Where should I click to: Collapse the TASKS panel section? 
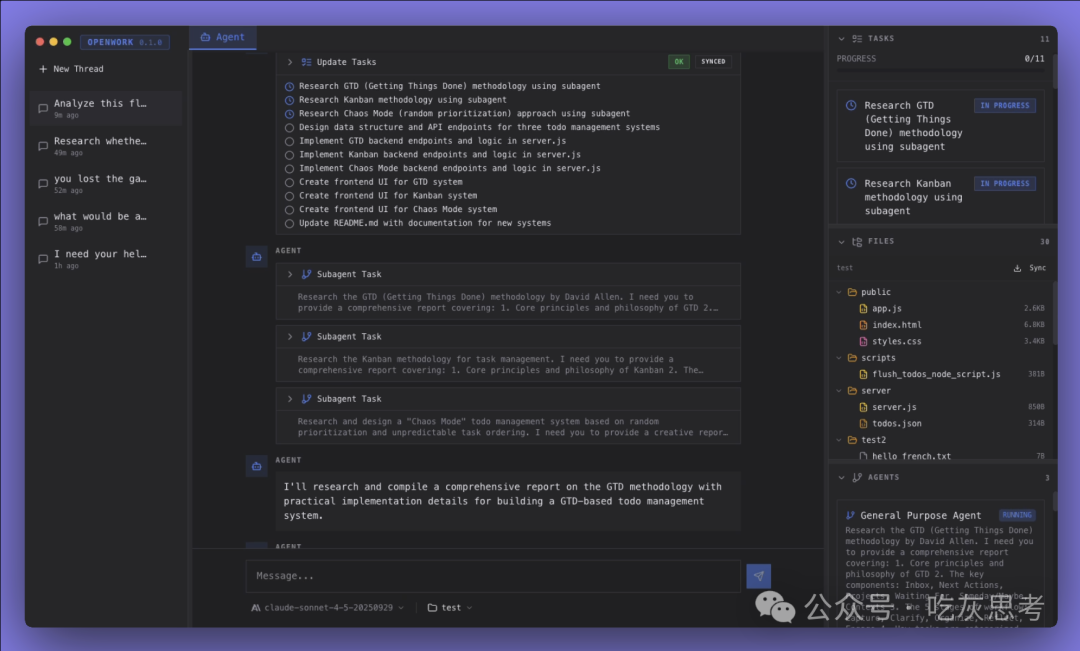[841, 39]
